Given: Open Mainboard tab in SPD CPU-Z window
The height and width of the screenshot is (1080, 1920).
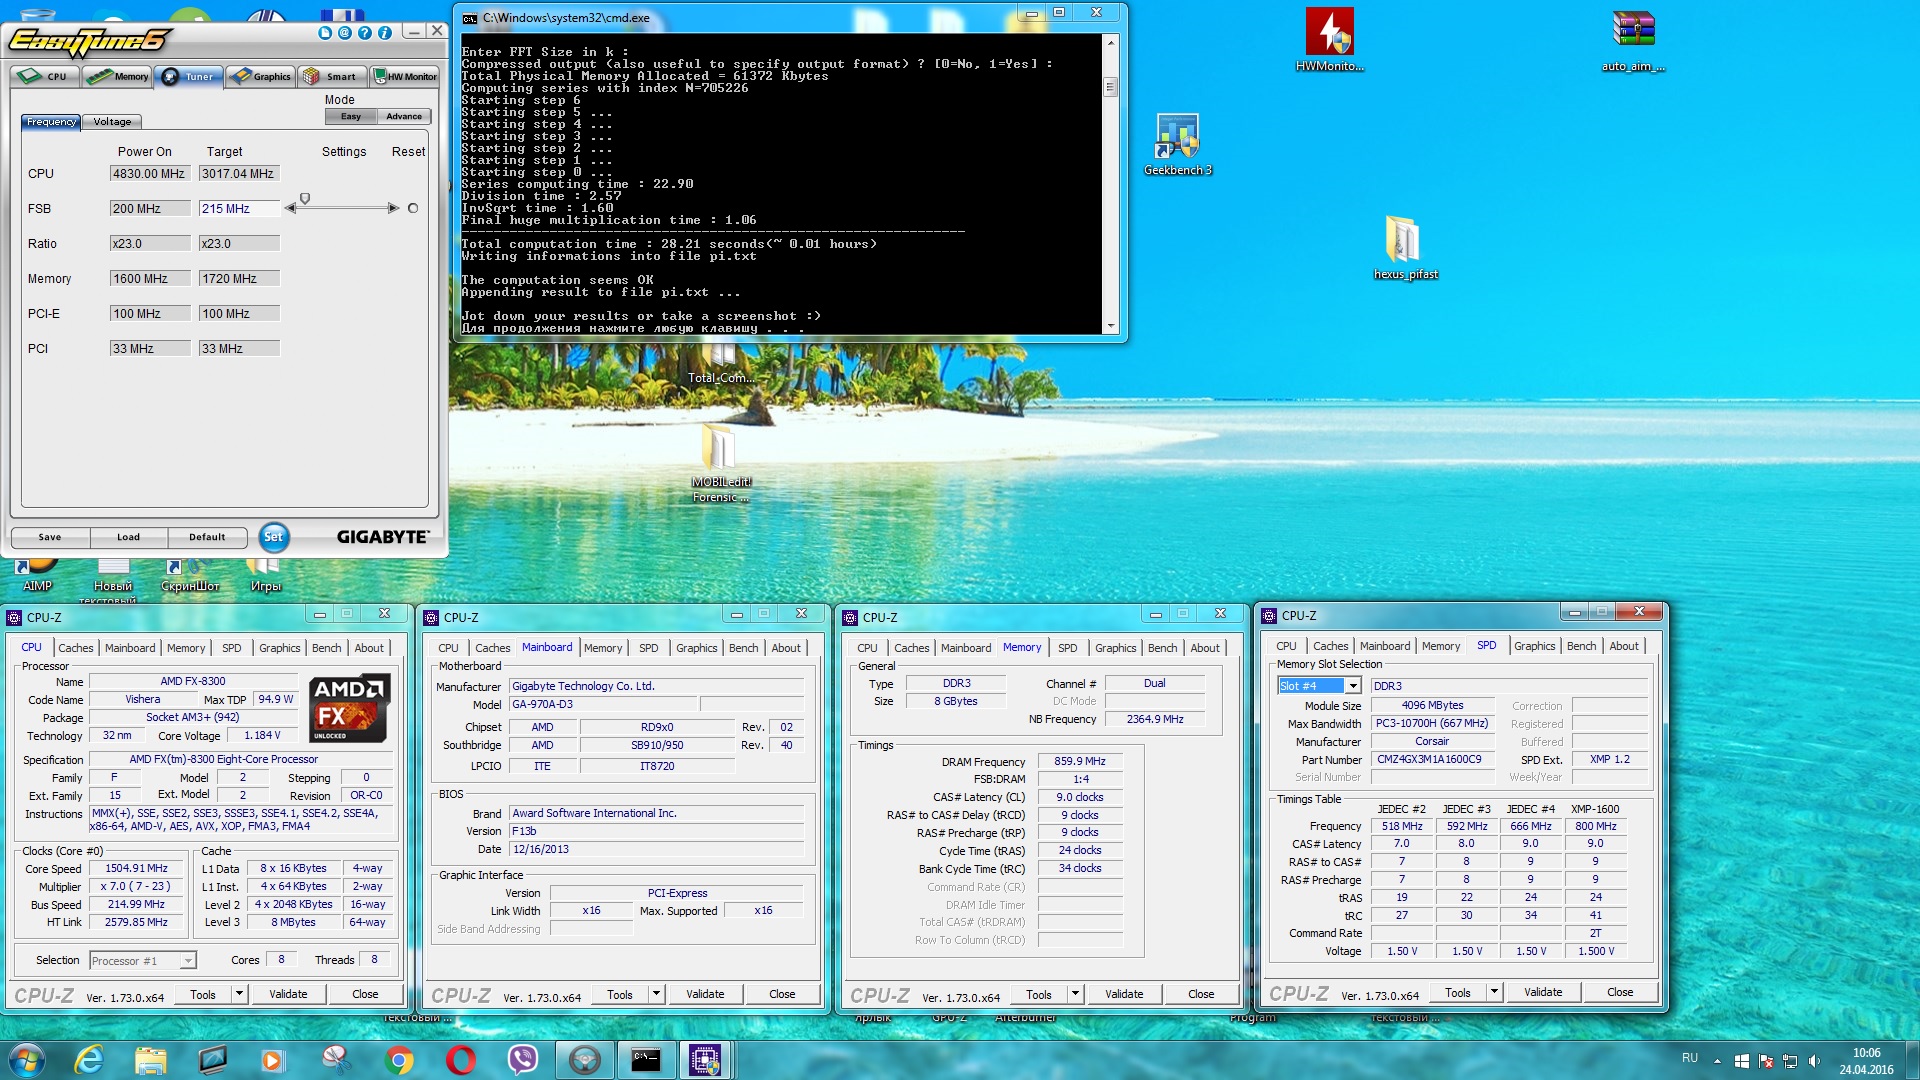Looking at the screenshot, I should coord(1385,646).
